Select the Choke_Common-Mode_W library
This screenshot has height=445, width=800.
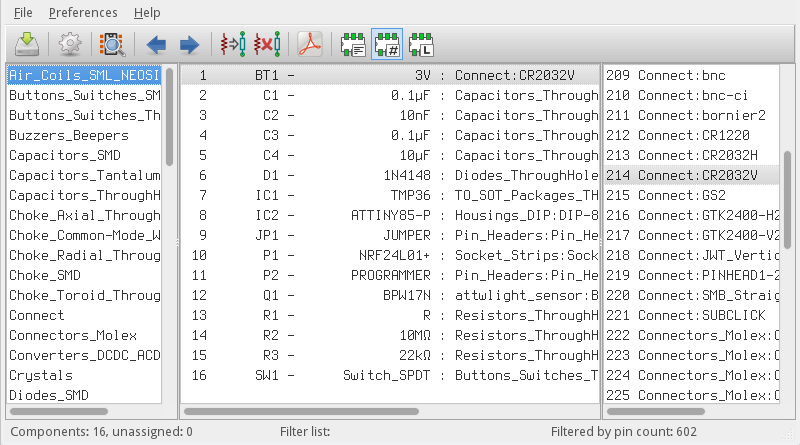pos(84,235)
